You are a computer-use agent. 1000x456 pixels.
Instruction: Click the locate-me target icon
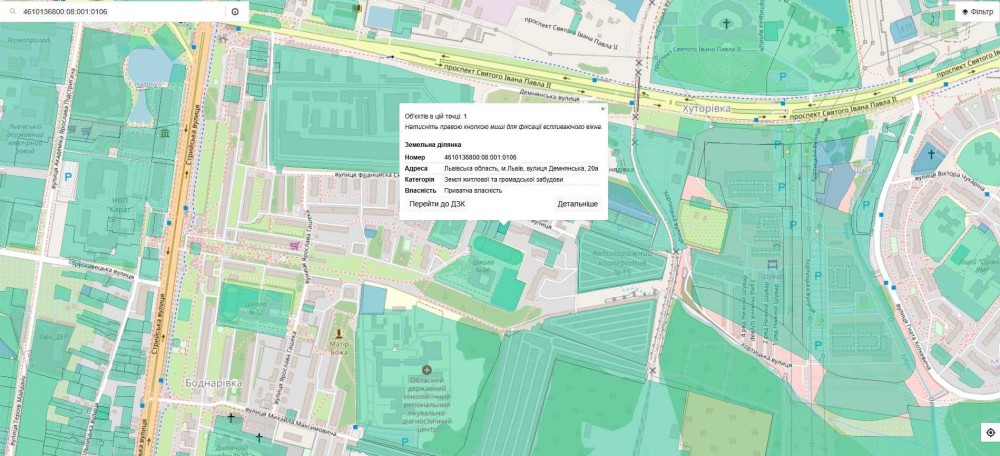point(989,433)
